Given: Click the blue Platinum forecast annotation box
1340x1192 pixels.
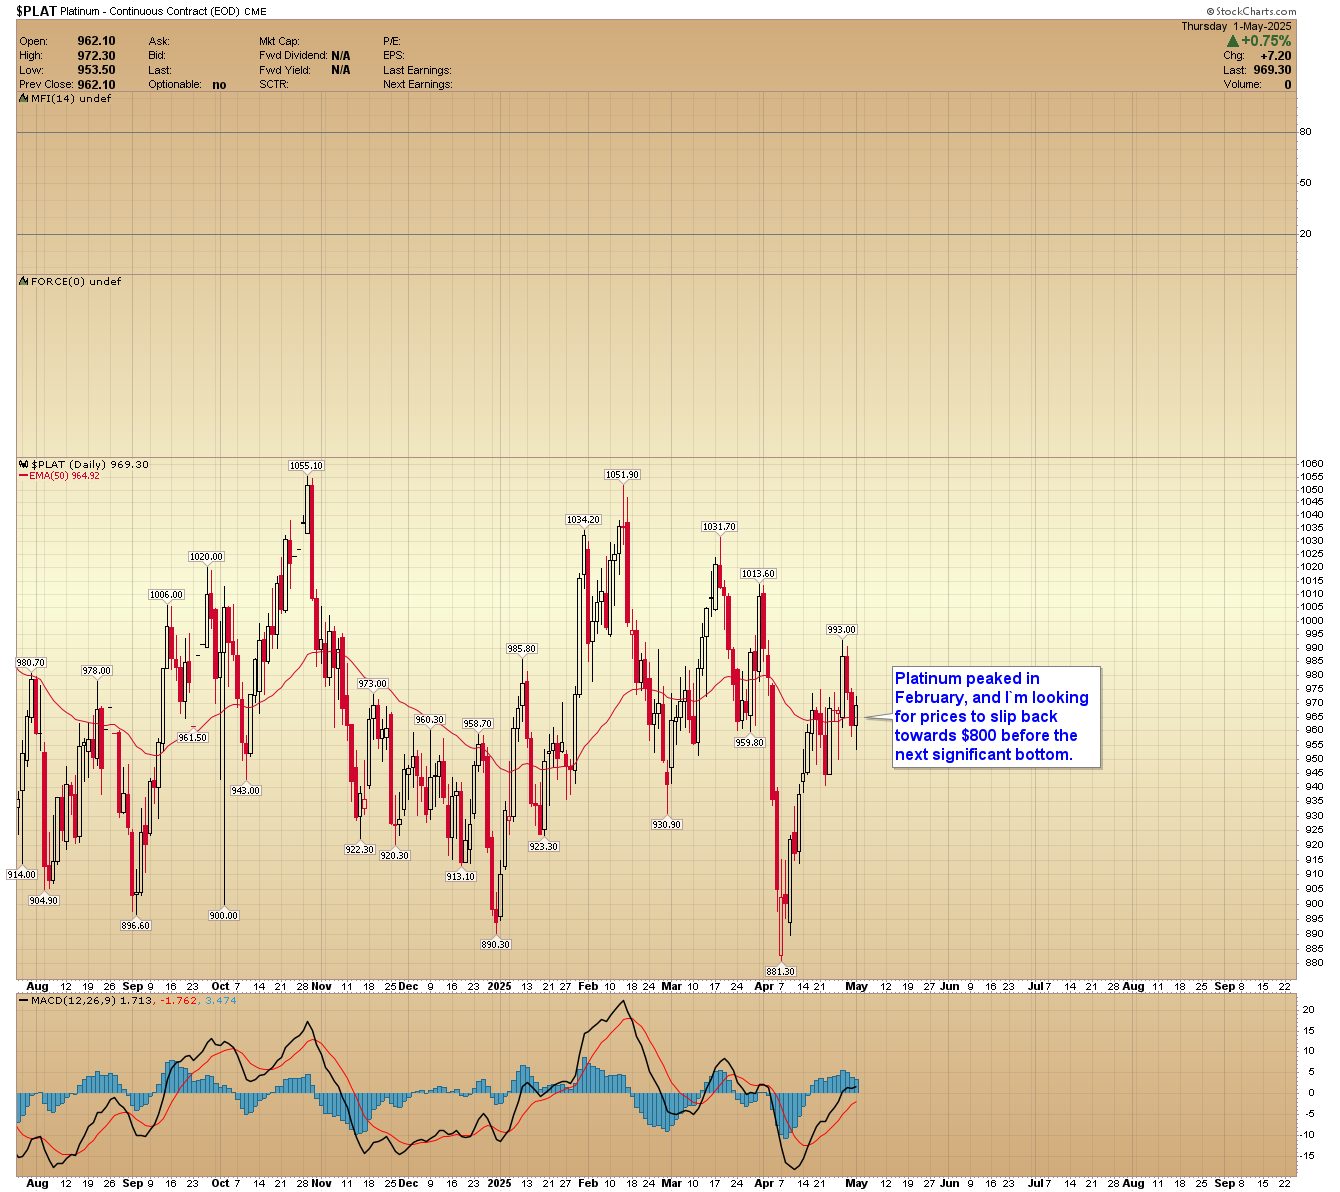Looking at the screenshot, I should [x=996, y=717].
